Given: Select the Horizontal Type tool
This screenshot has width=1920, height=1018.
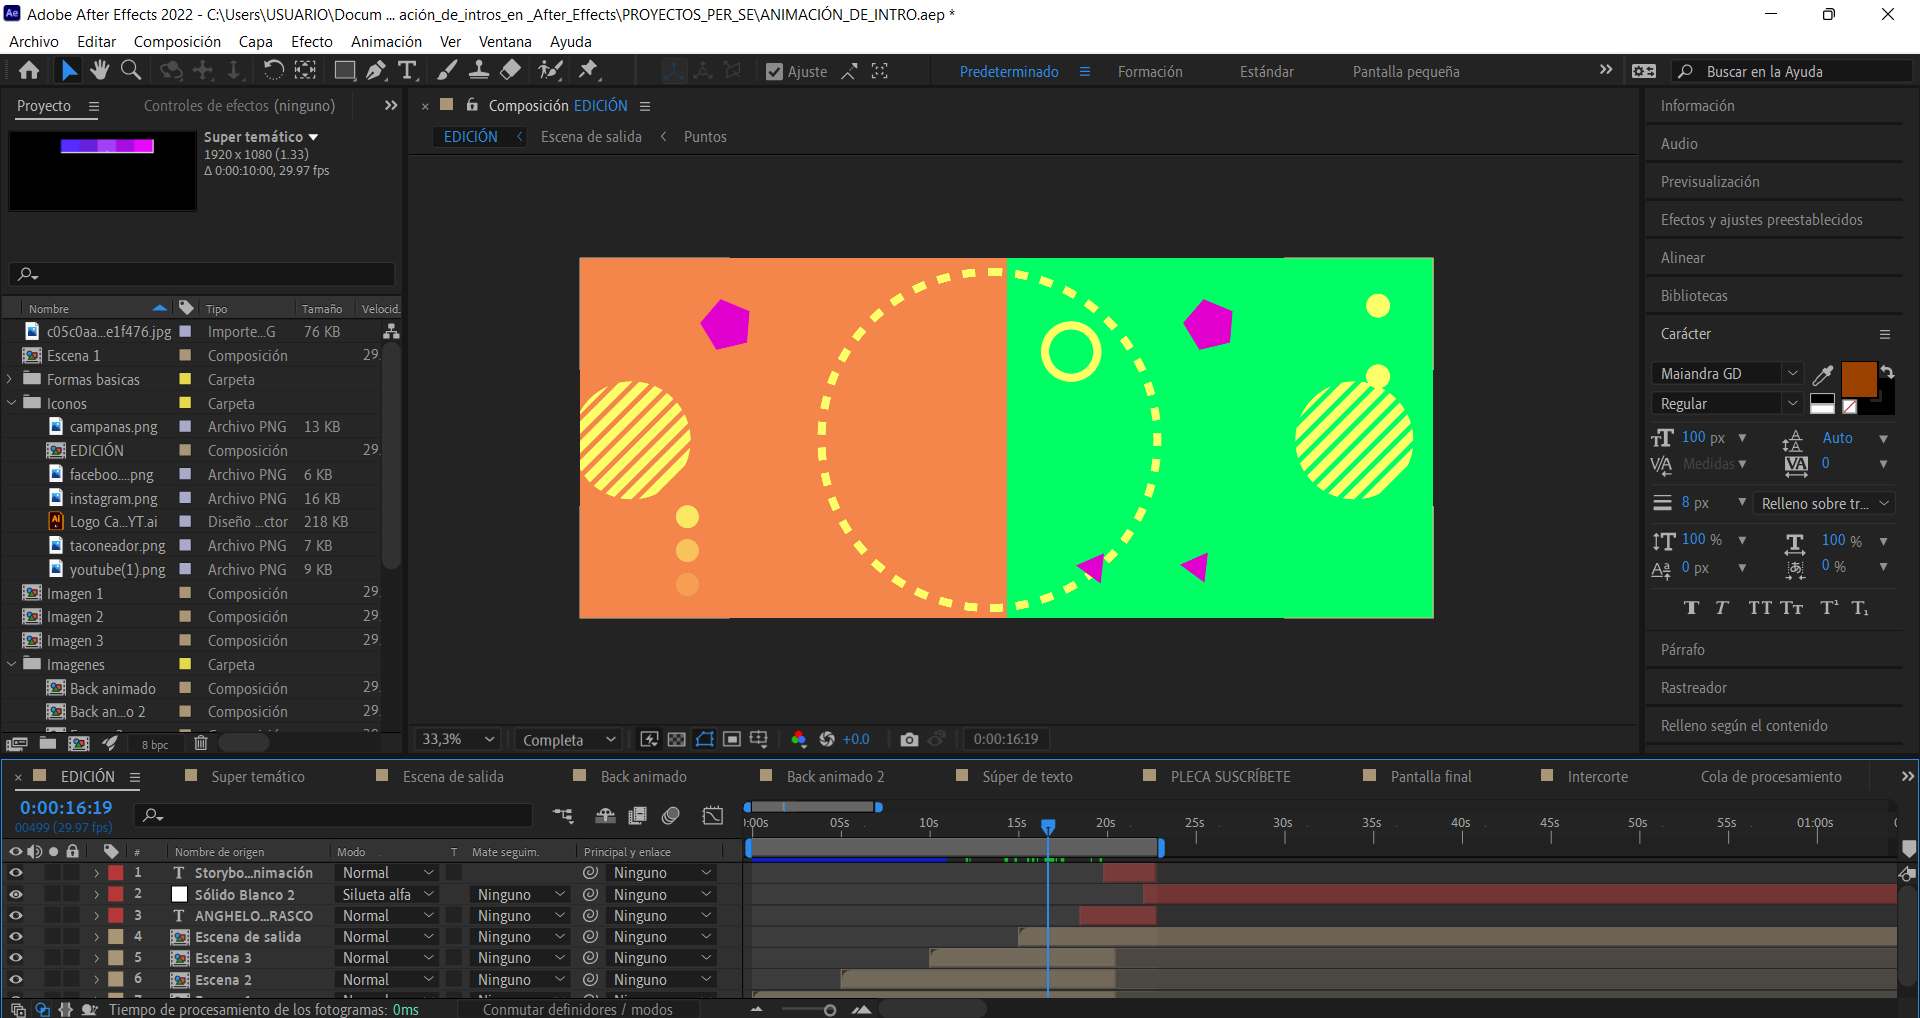Looking at the screenshot, I should coord(407,70).
